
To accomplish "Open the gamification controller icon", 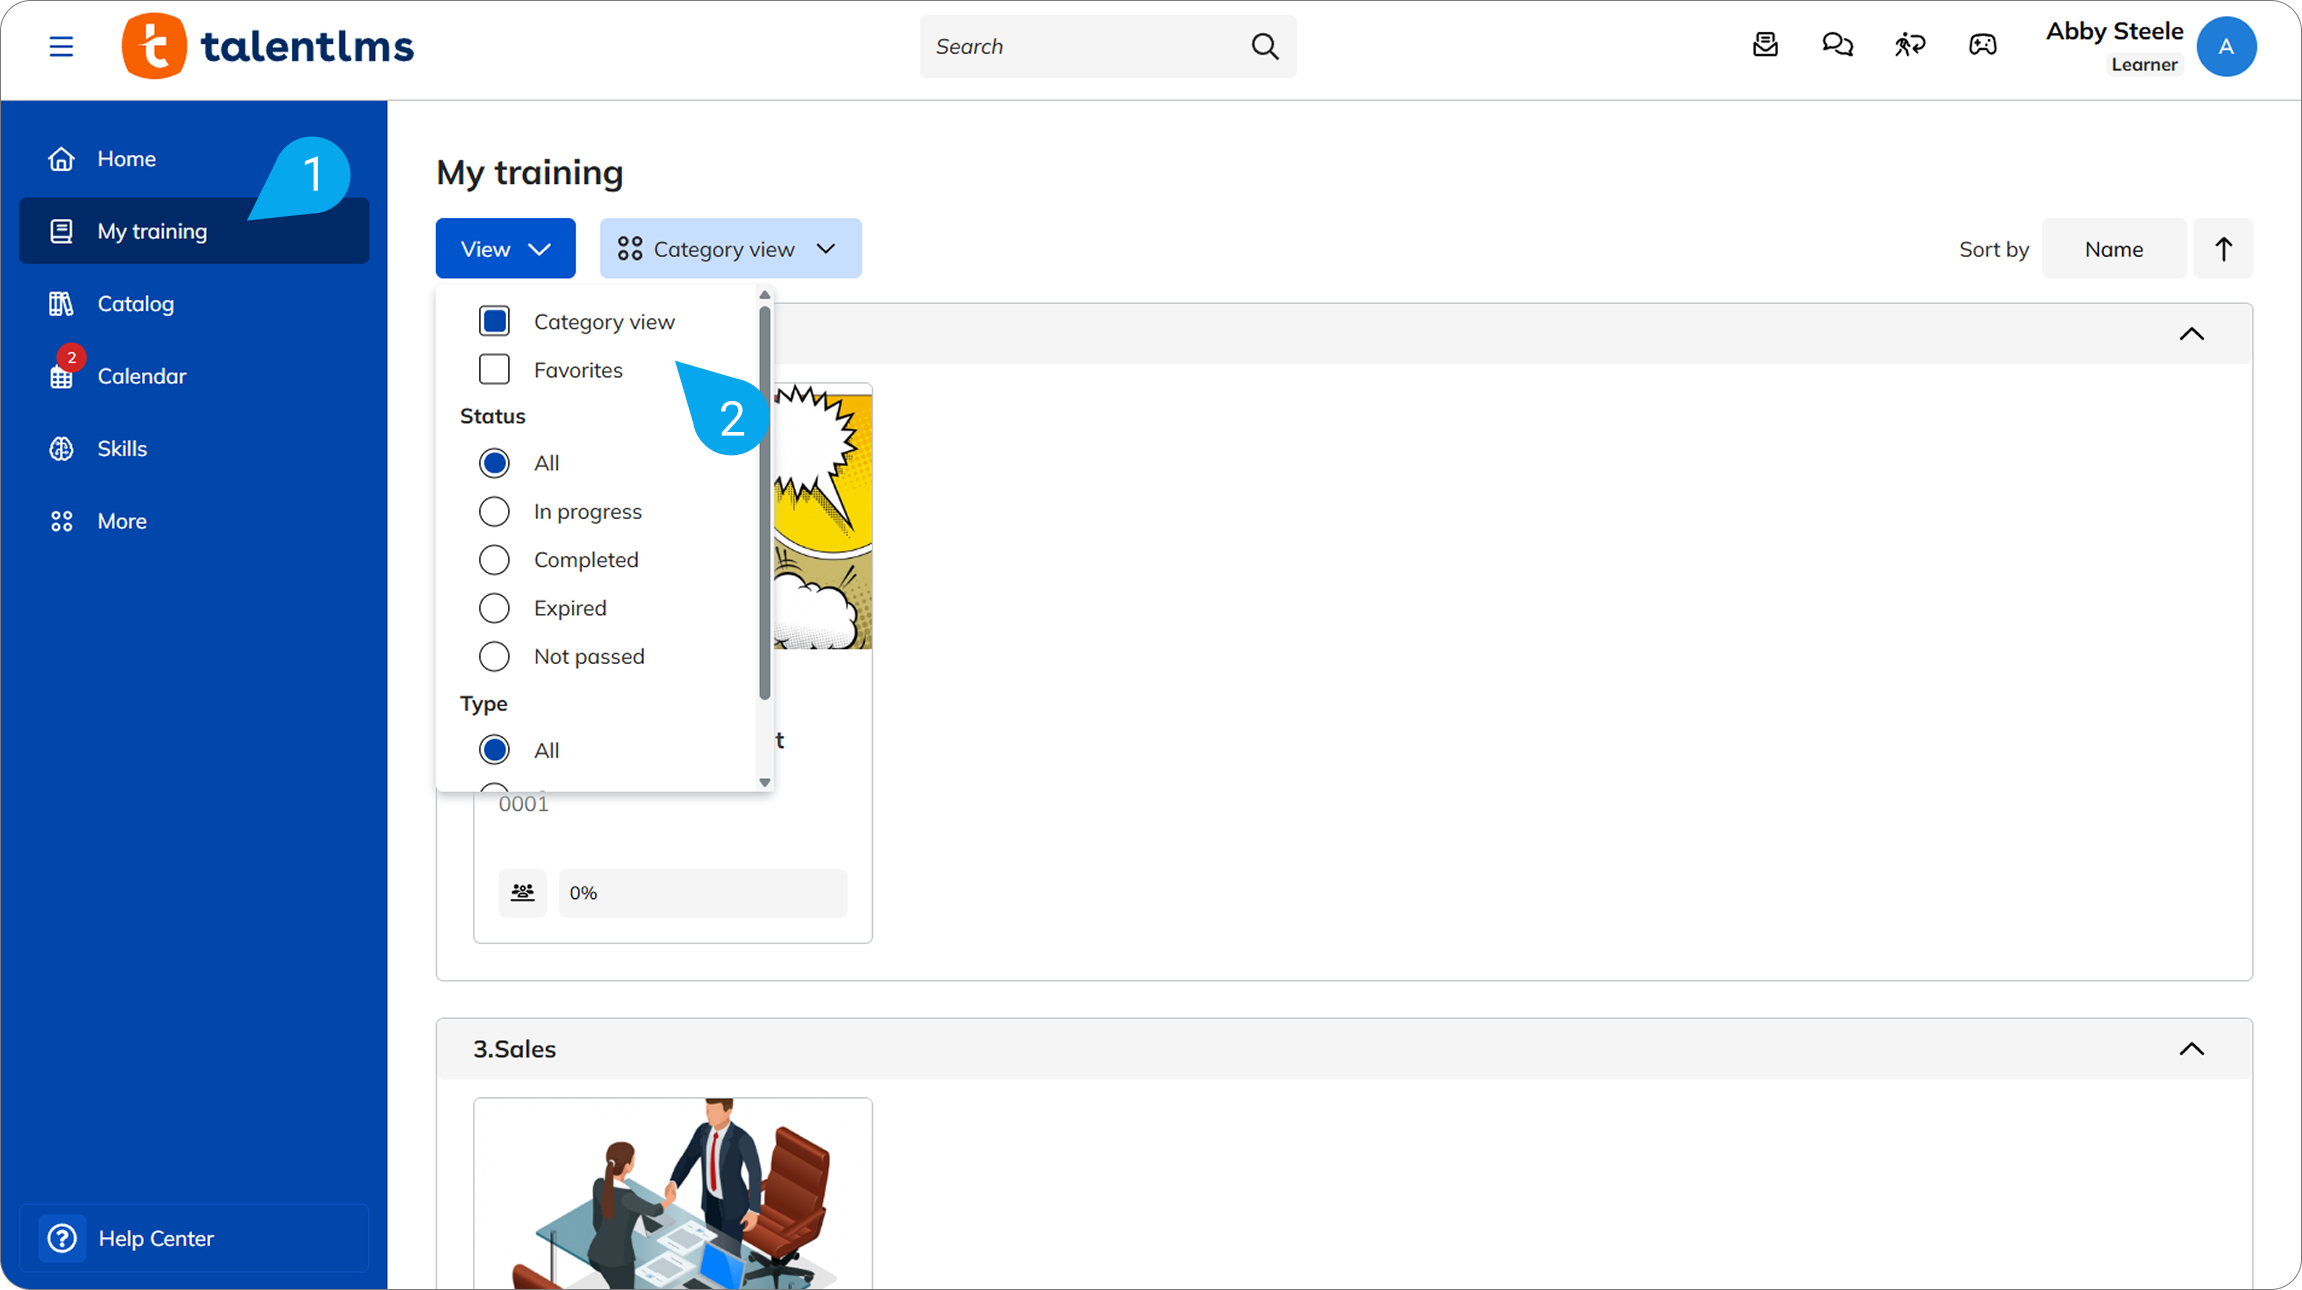I will [x=1982, y=45].
